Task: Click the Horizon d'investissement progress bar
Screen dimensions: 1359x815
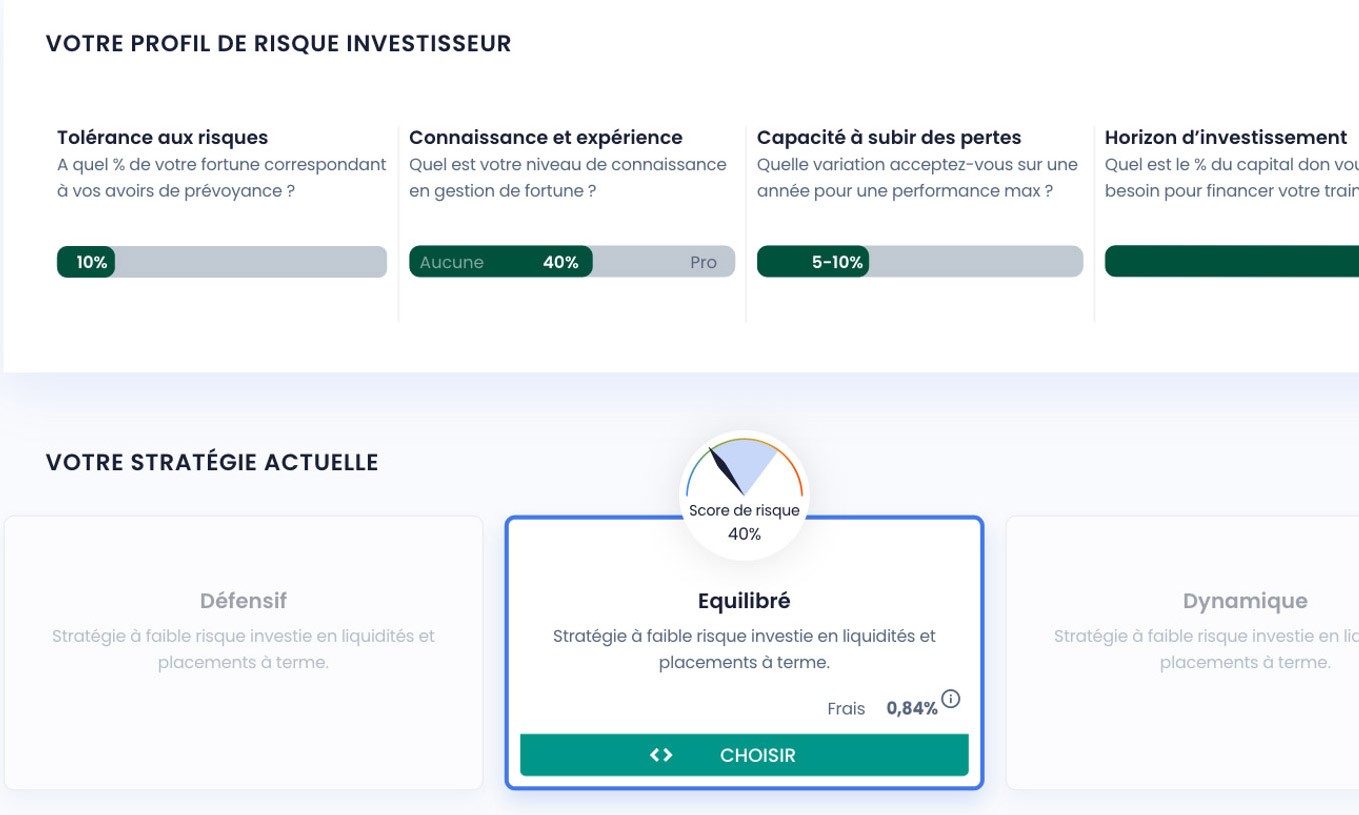Action: [1230, 262]
